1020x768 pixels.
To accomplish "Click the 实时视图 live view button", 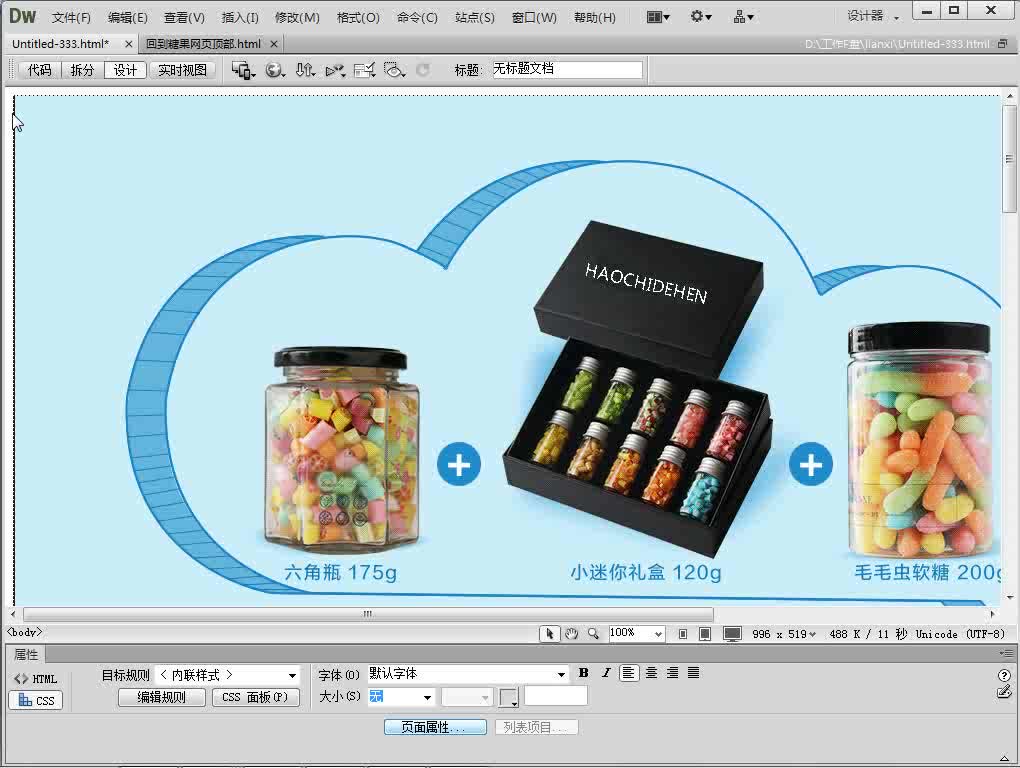I will (182, 70).
